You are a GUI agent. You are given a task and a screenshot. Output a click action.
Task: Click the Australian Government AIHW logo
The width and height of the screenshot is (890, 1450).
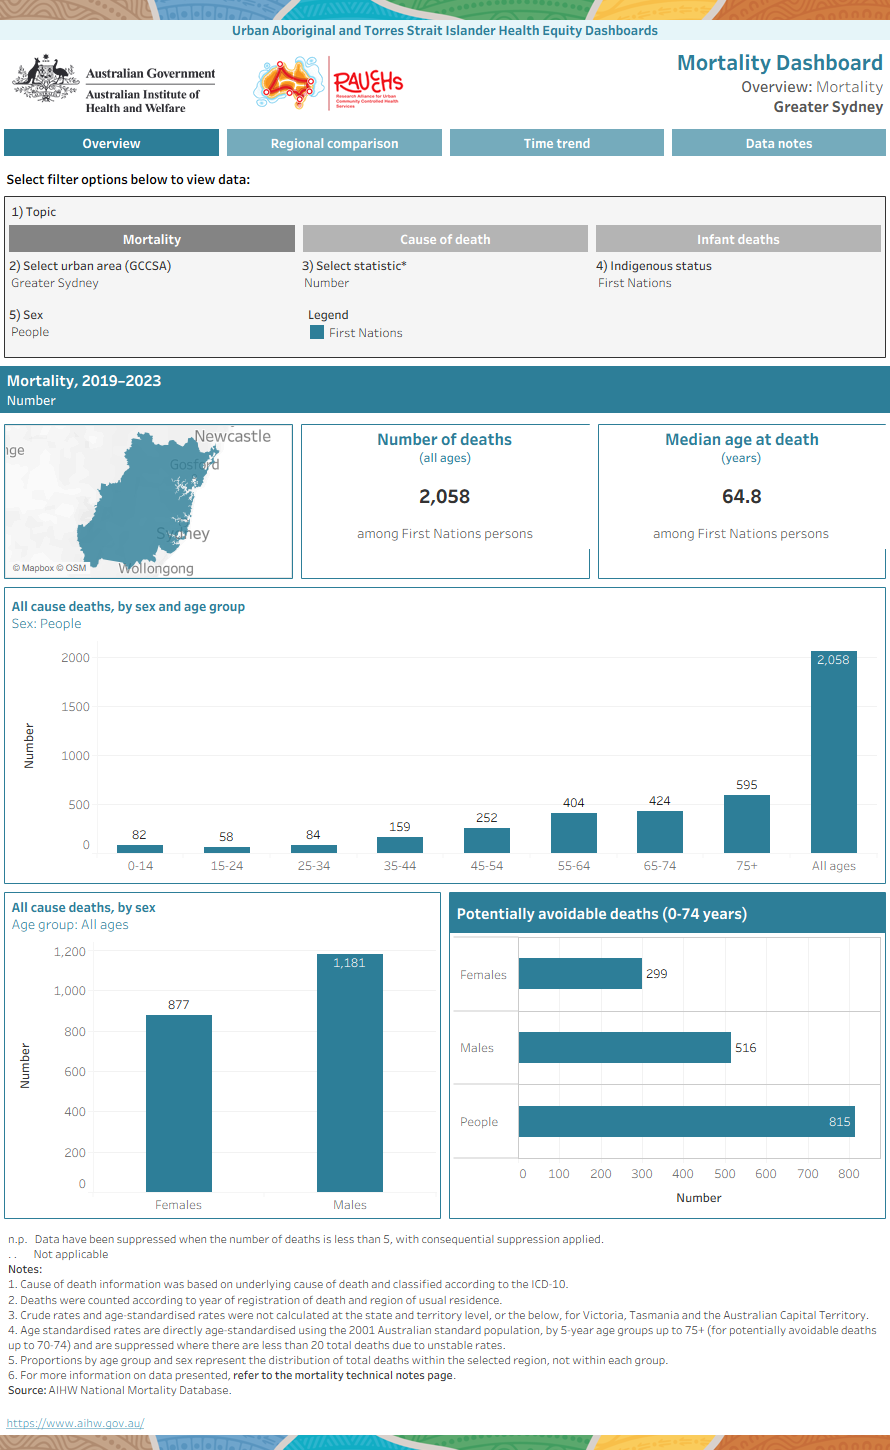114,84
